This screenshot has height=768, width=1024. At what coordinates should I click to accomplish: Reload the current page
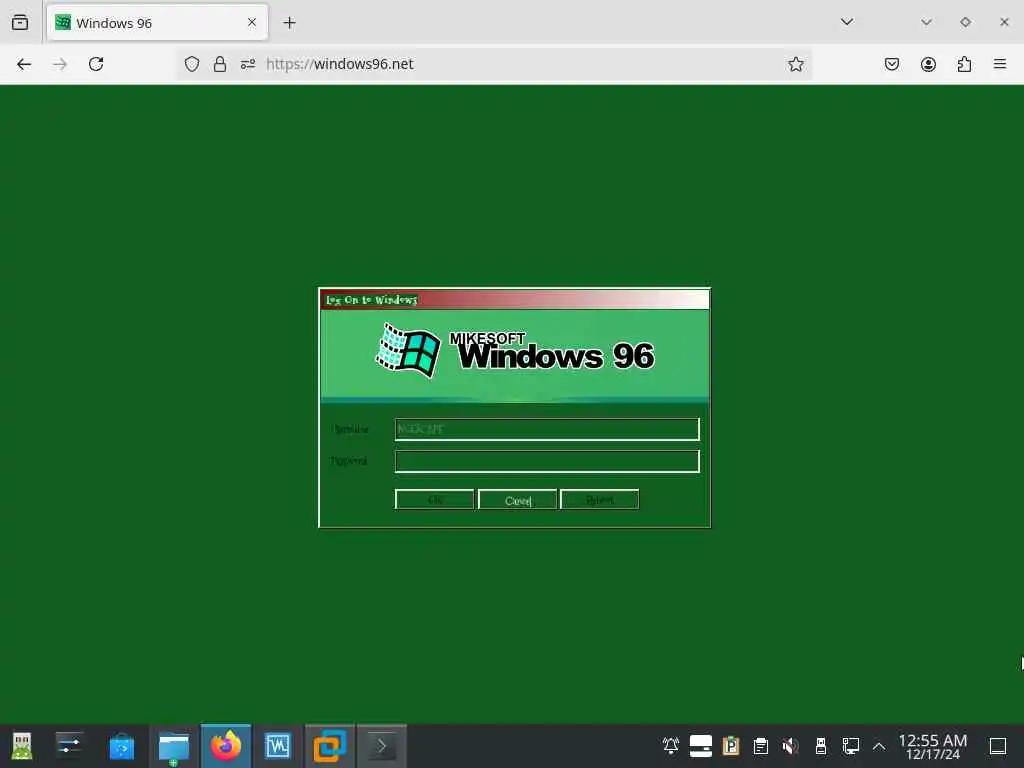coord(96,64)
